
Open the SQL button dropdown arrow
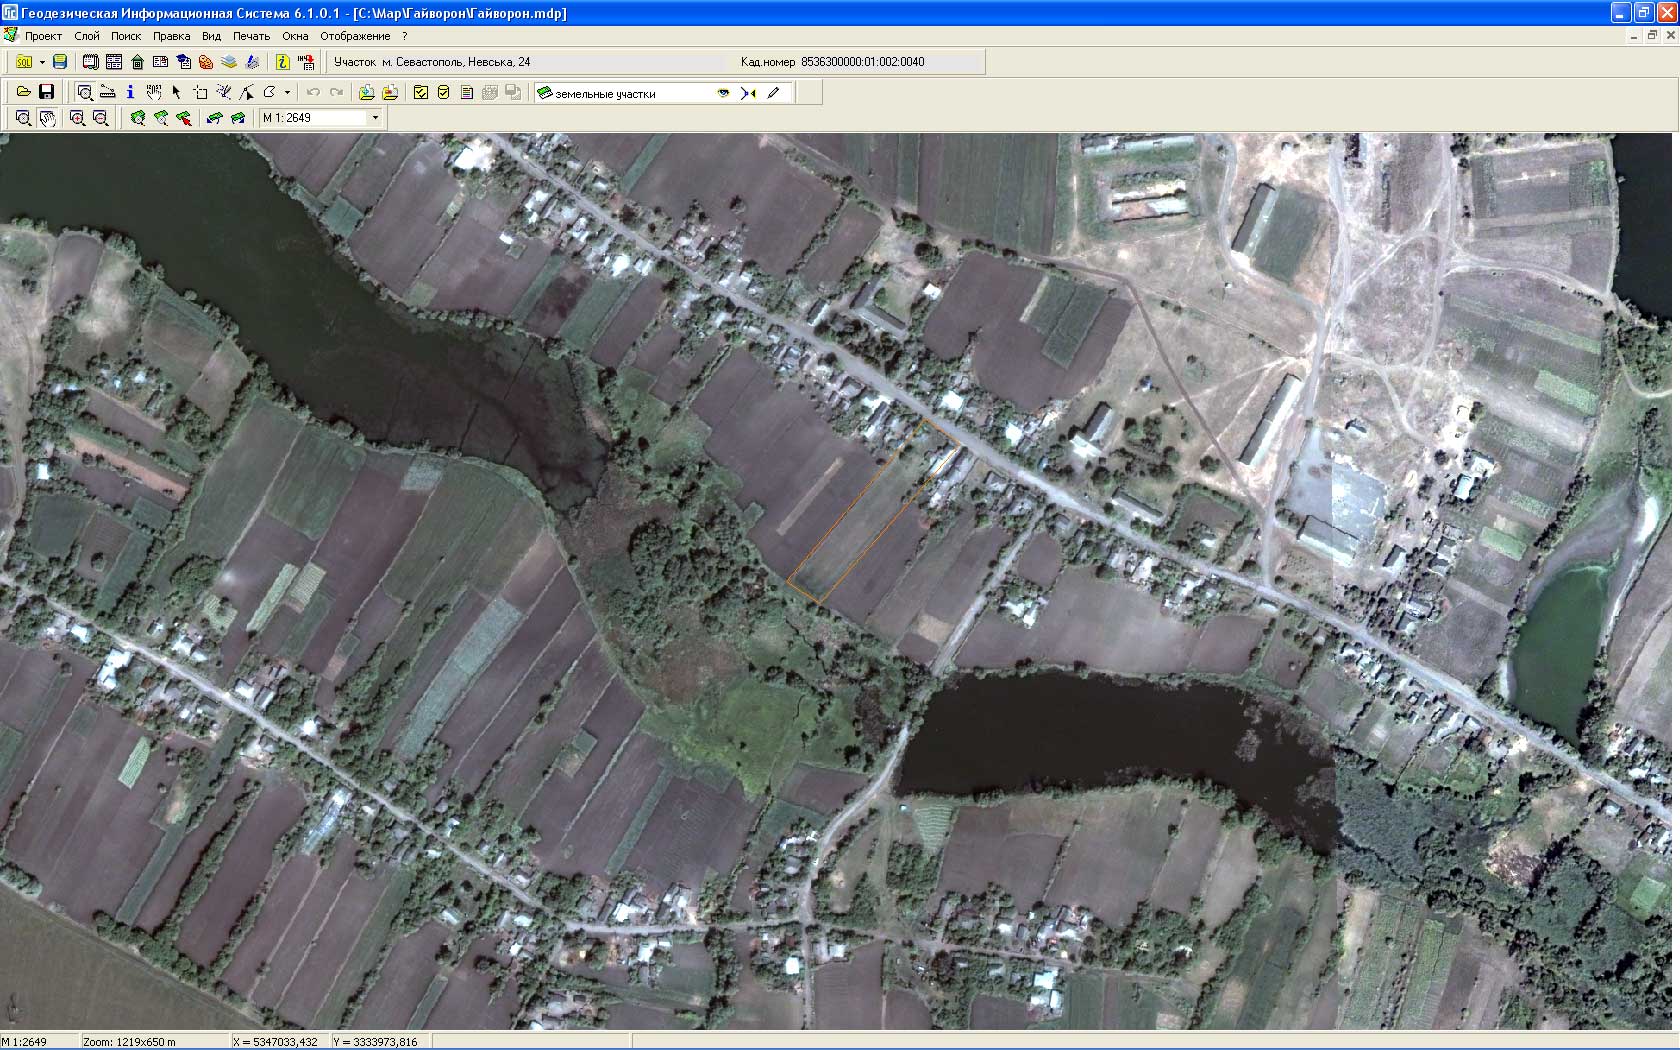[42, 62]
